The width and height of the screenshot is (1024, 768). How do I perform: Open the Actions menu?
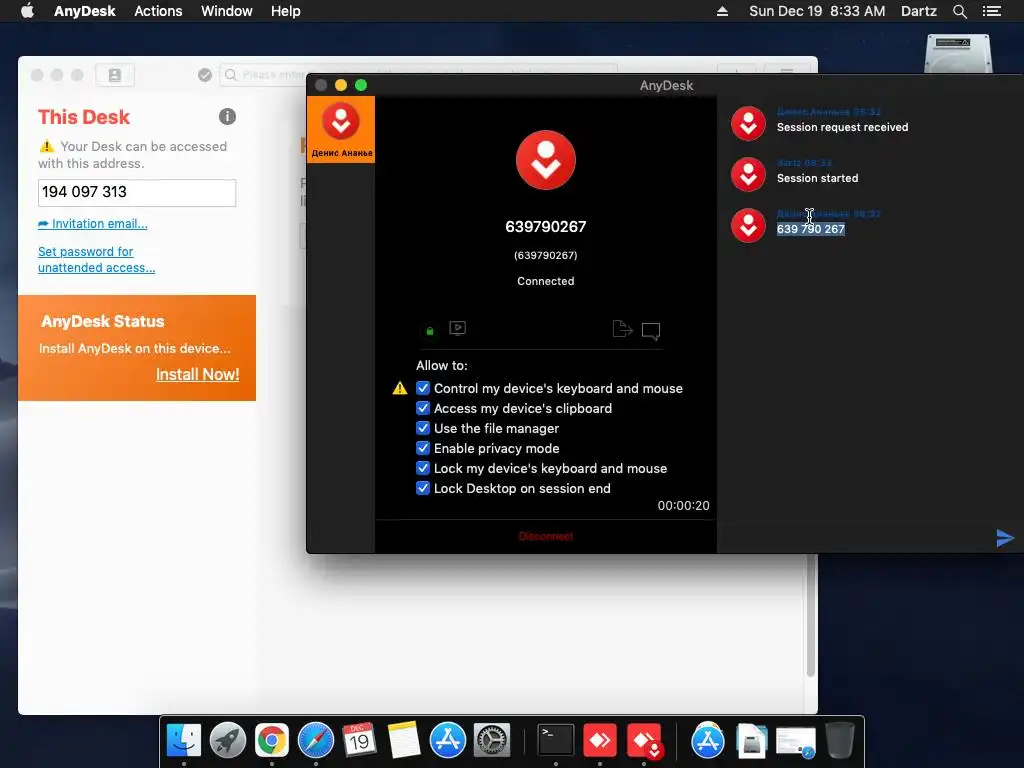click(x=158, y=11)
